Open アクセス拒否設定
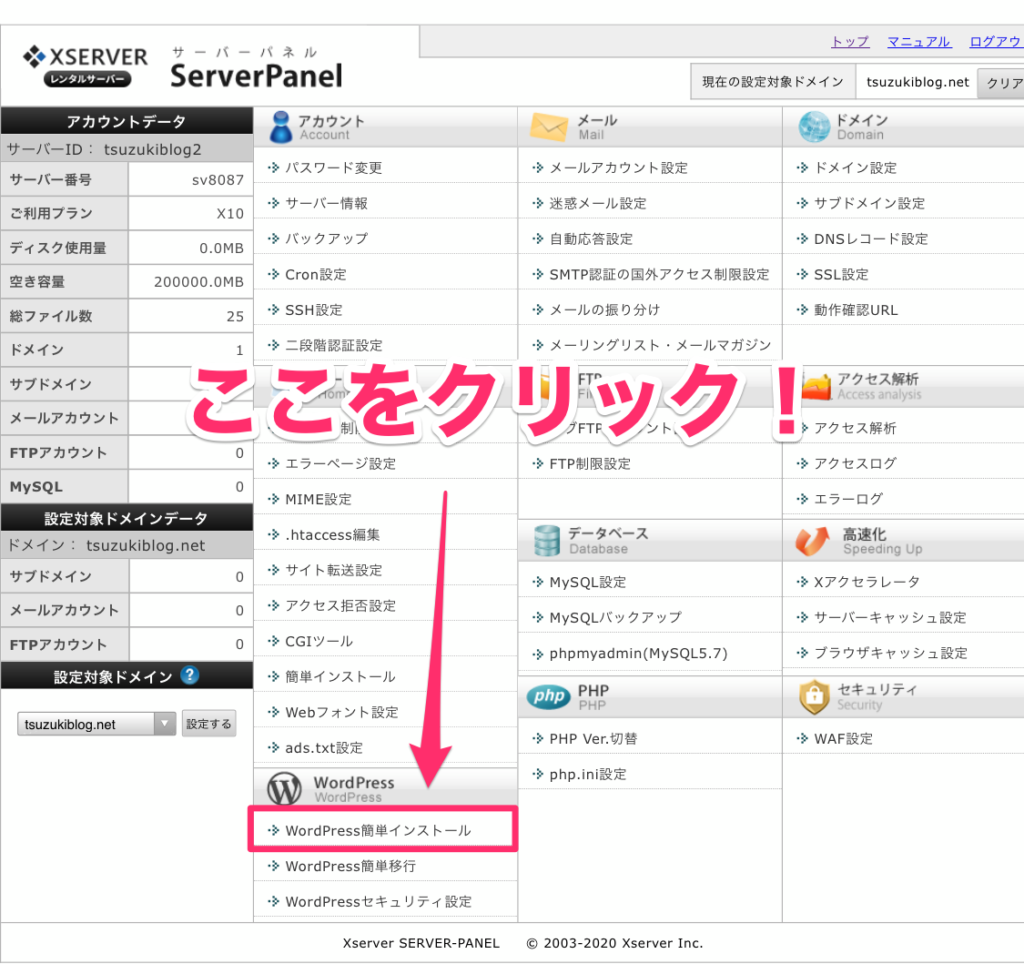This screenshot has height=964, width=1024. pyautogui.click(x=340, y=605)
